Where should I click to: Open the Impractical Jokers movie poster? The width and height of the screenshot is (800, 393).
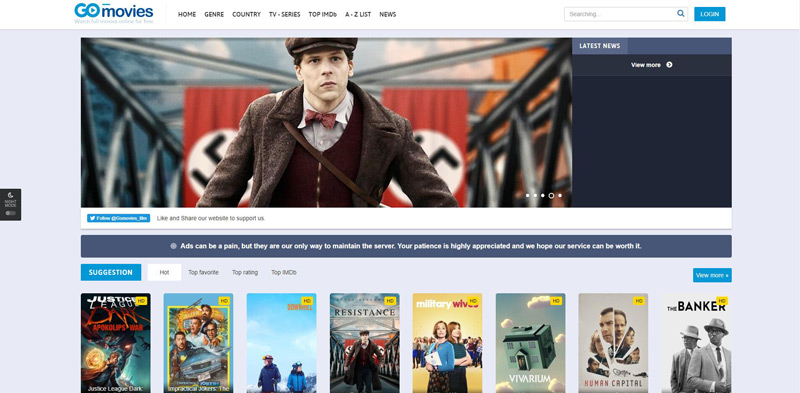pyautogui.click(x=198, y=343)
